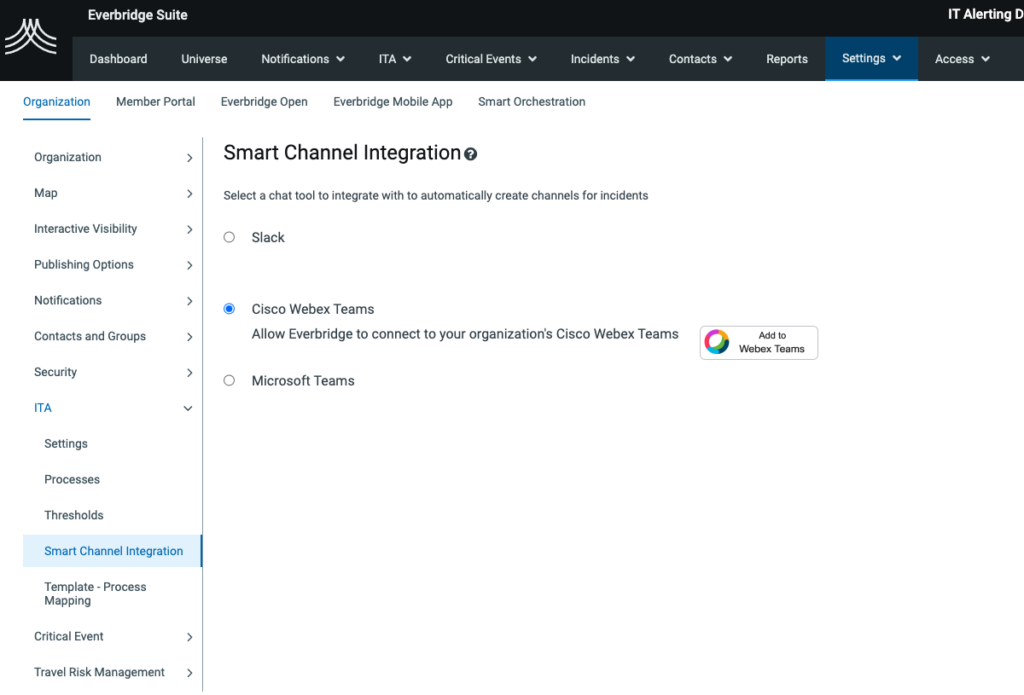Switch to the Smart Orchestration tab
Screen dimensions: 1024x695
tap(532, 102)
